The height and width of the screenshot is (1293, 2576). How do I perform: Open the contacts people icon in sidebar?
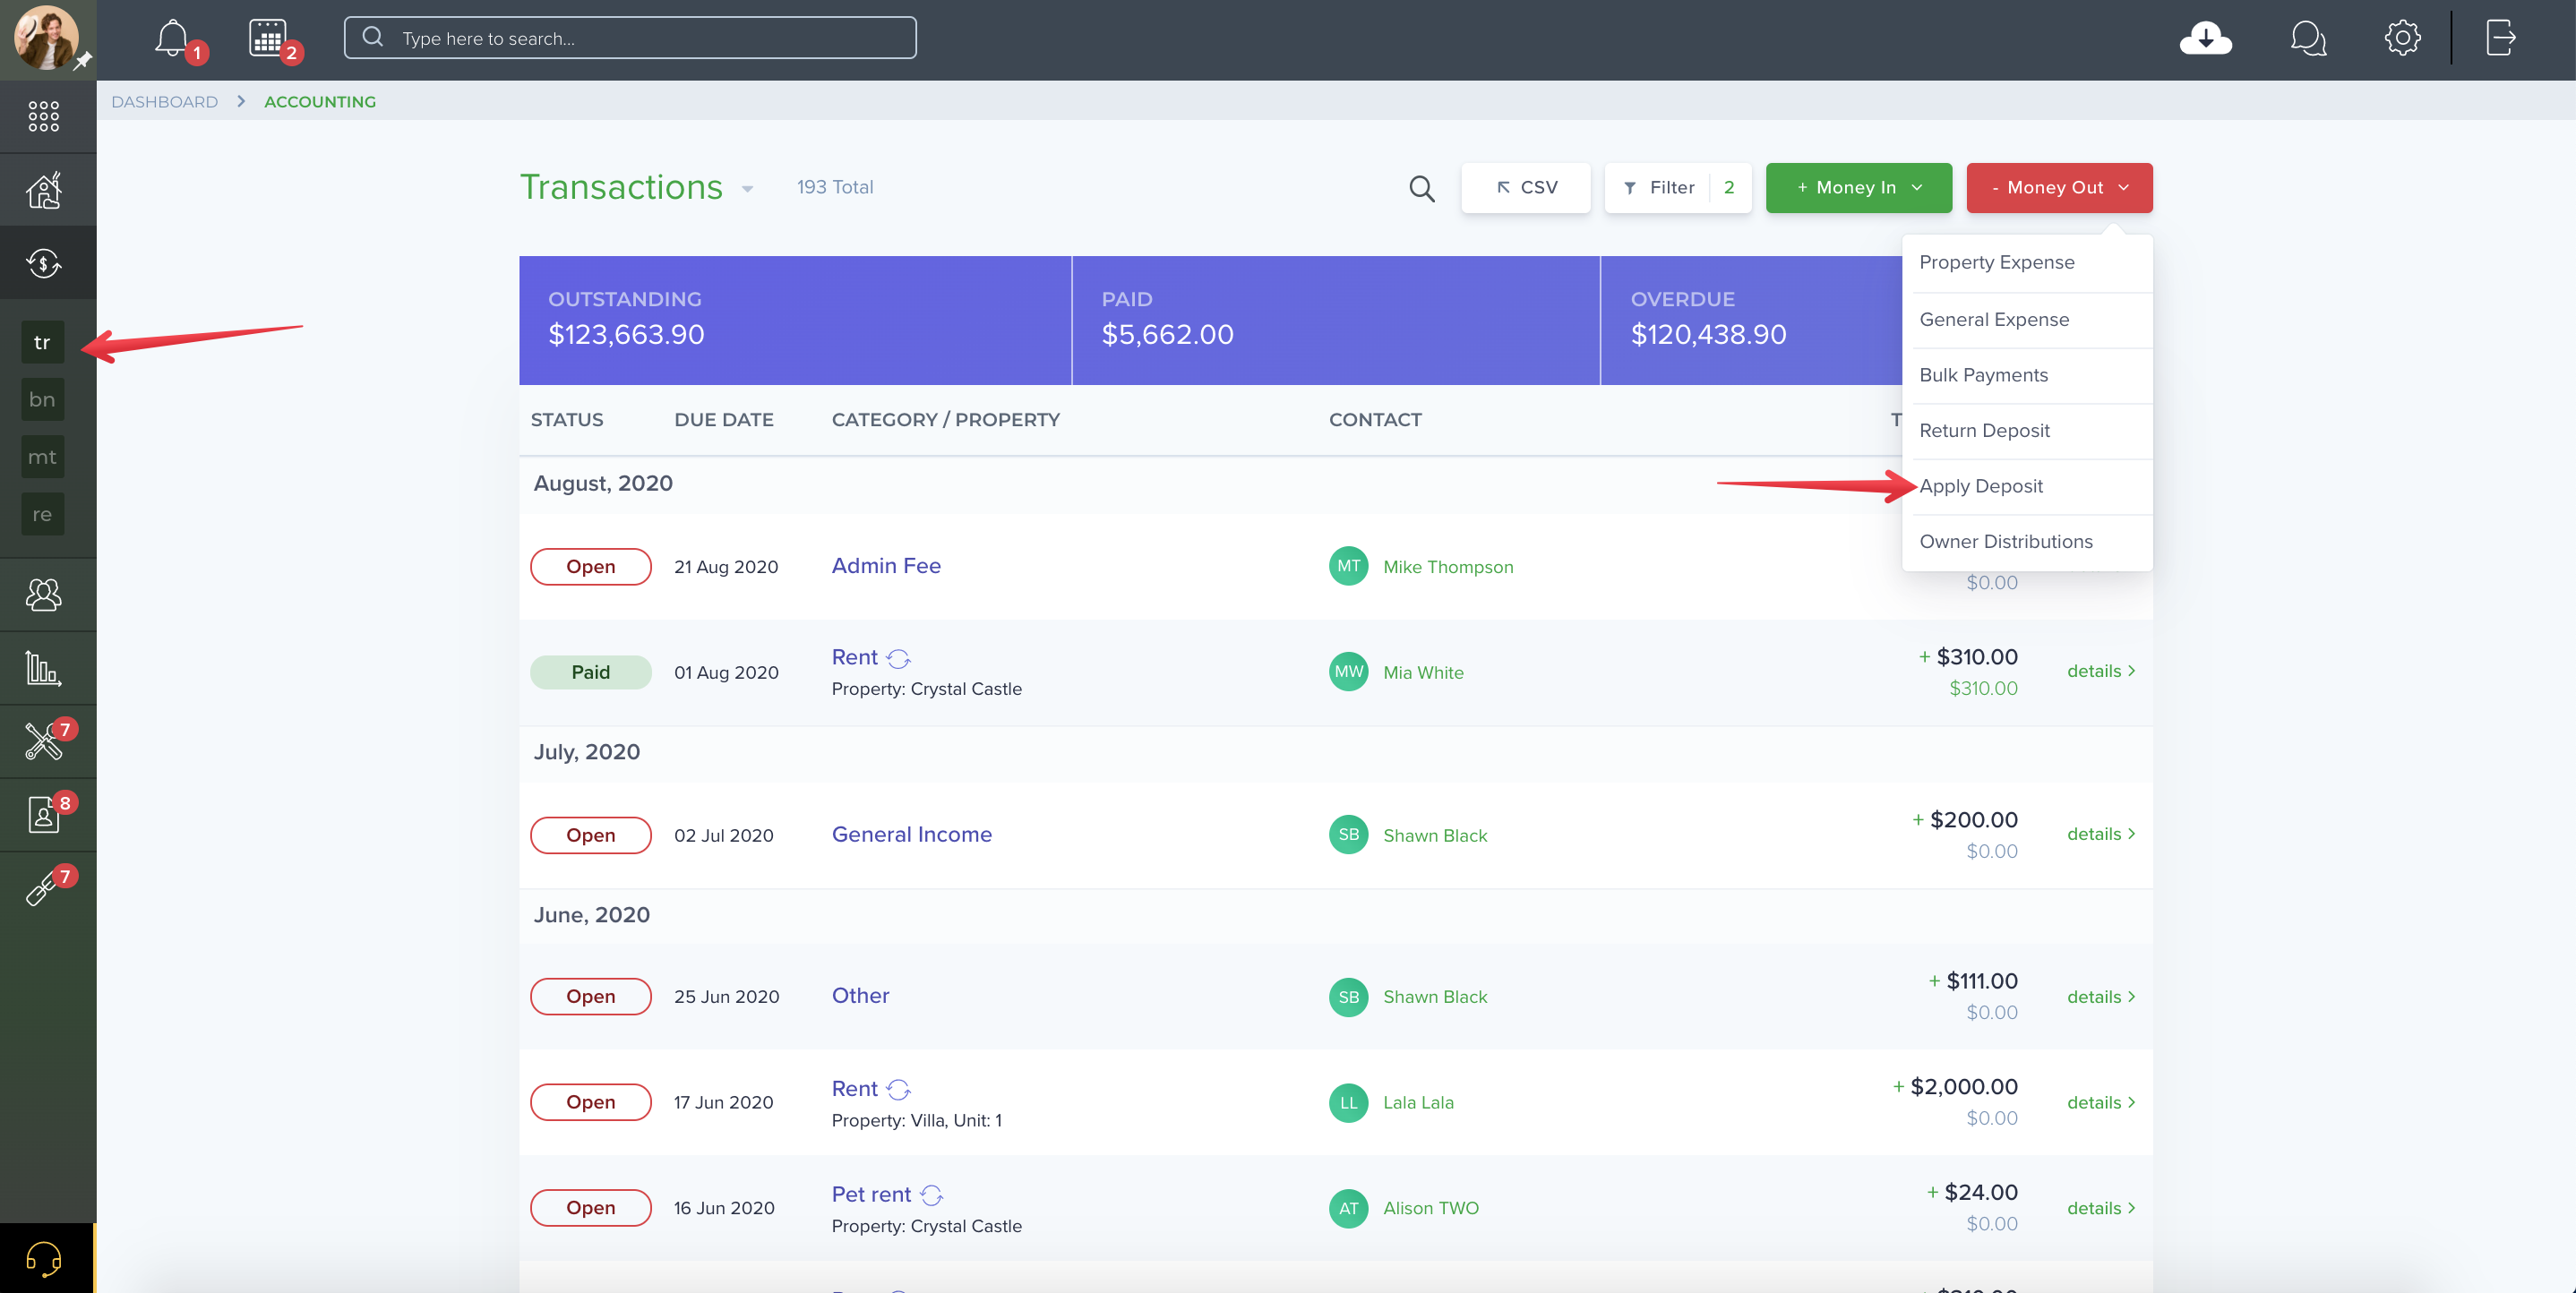point(44,595)
